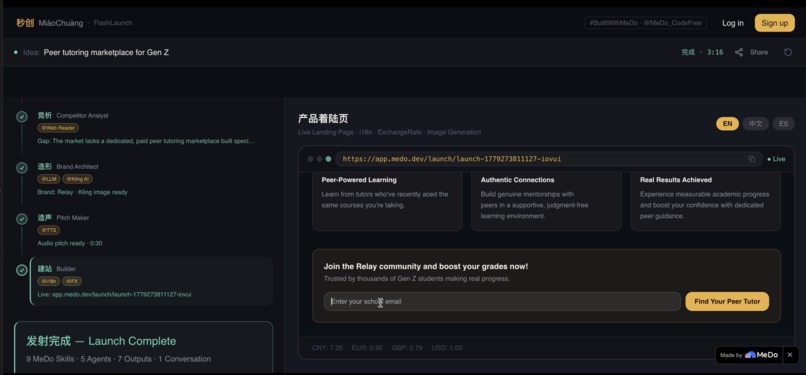Click the @TTS tag
Screen dimensions: 806x375
(x=48, y=230)
